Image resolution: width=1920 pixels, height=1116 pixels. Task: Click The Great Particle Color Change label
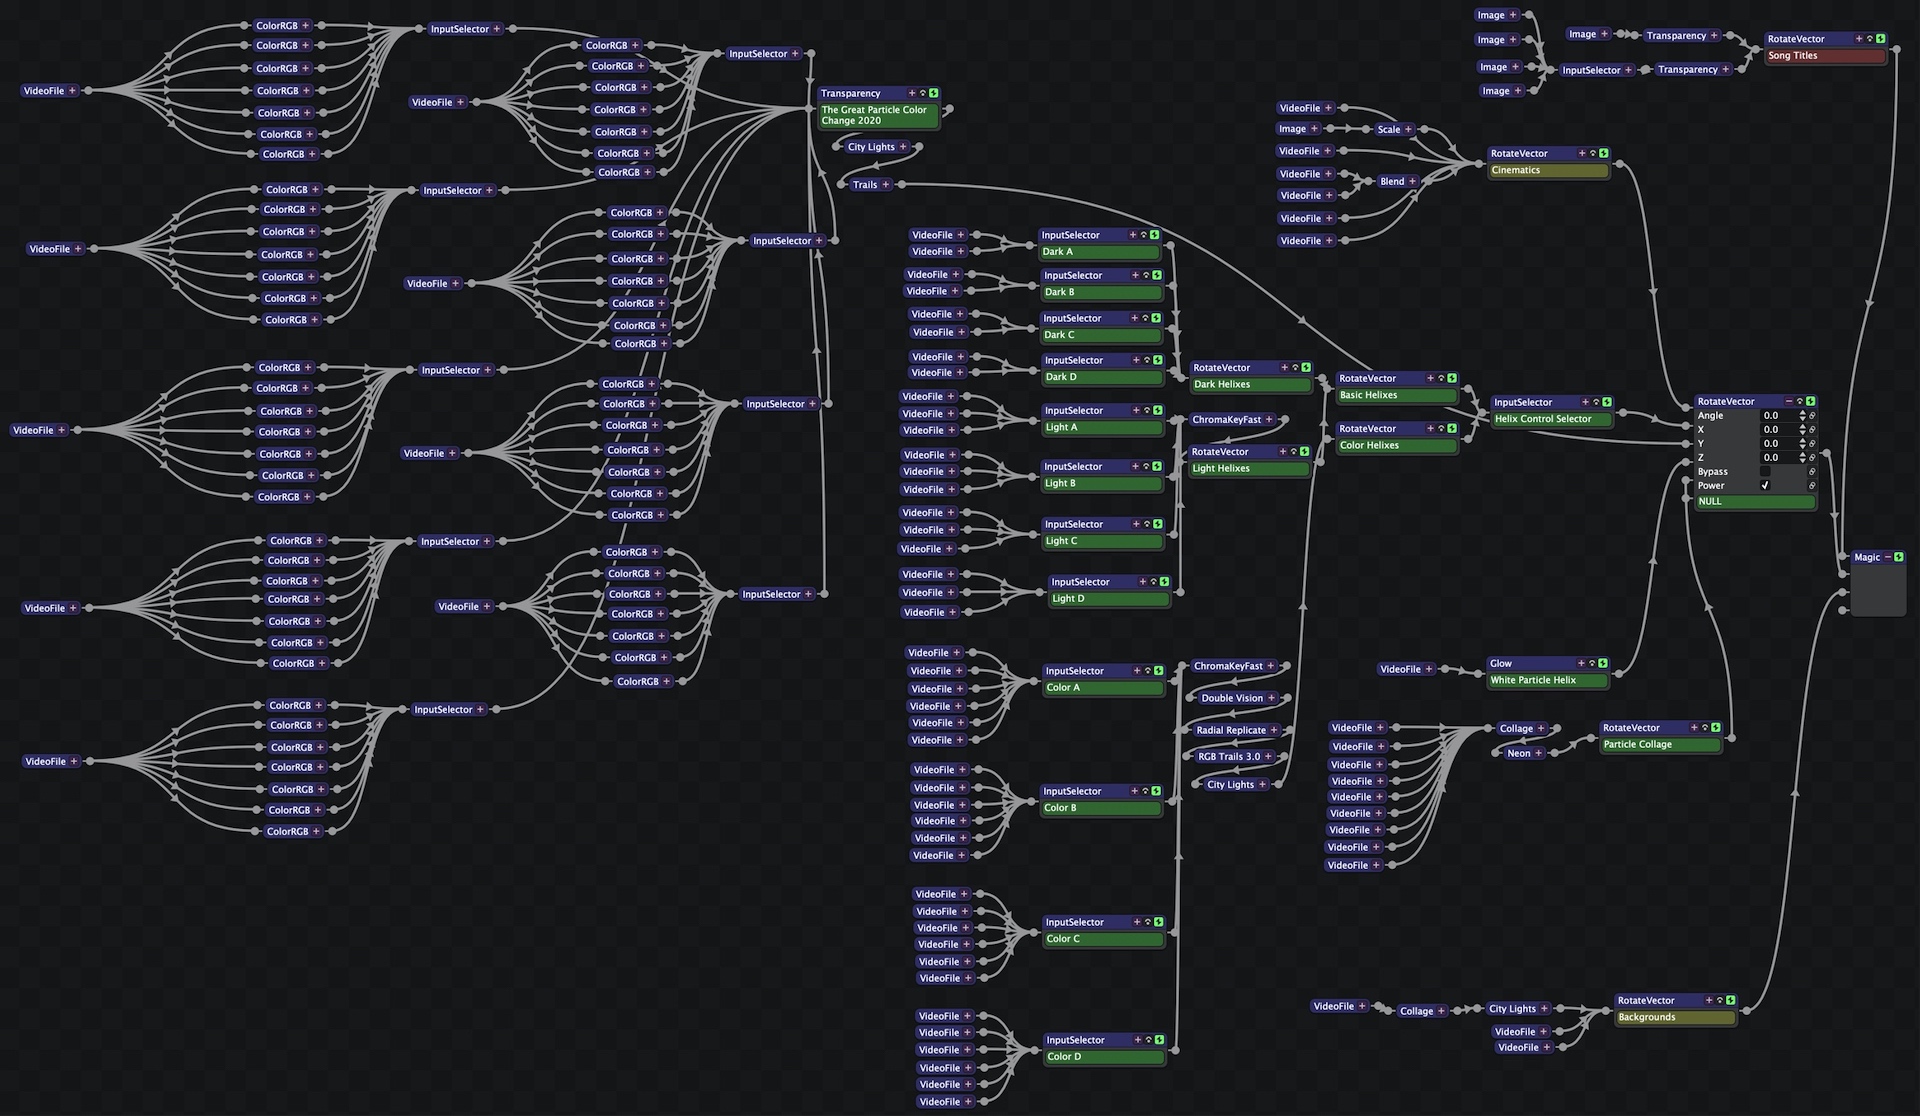pyautogui.click(x=879, y=115)
